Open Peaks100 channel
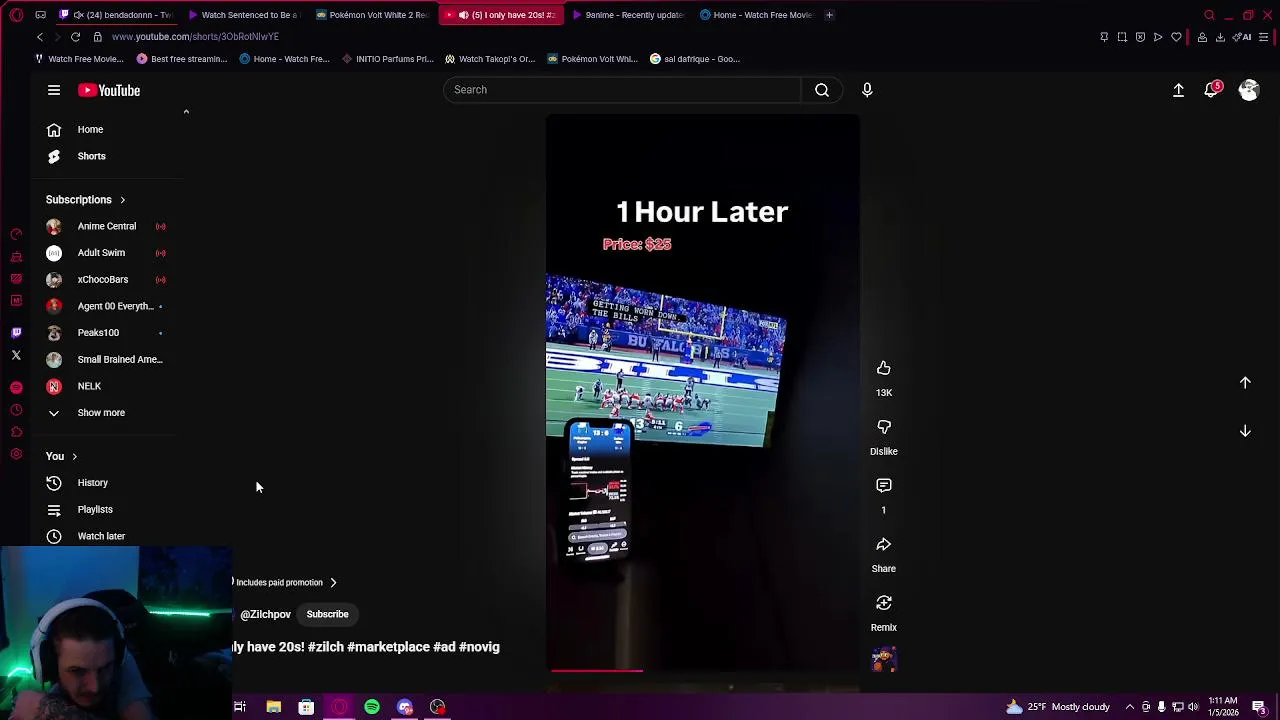Screen dimensions: 1280x720 coord(98,333)
